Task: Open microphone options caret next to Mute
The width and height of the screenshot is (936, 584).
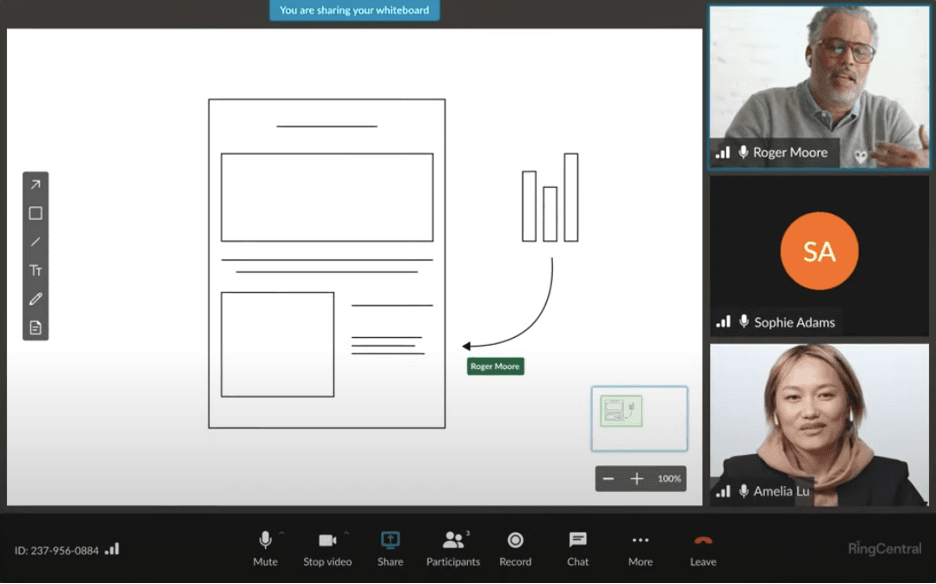Action: pyautogui.click(x=281, y=533)
